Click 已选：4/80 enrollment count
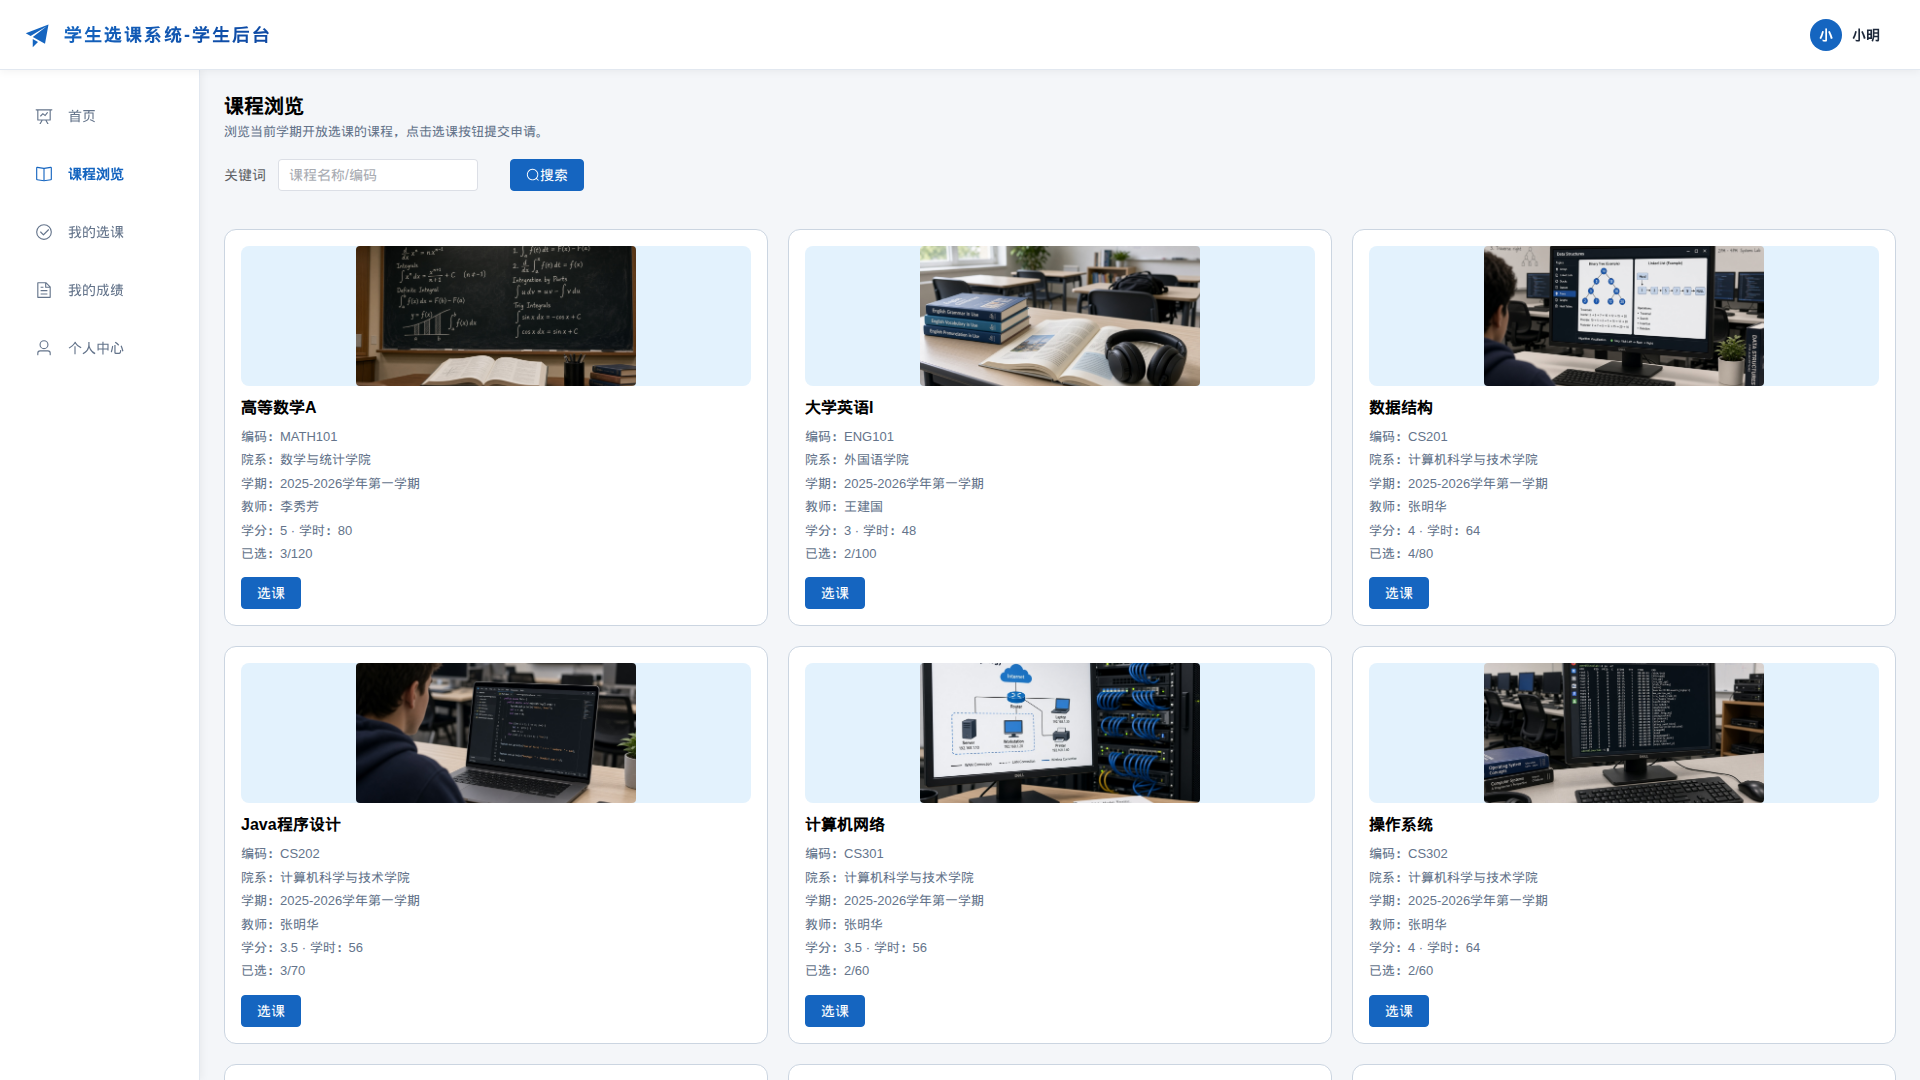Image resolution: width=1920 pixels, height=1080 pixels. tap(1401, 553)
